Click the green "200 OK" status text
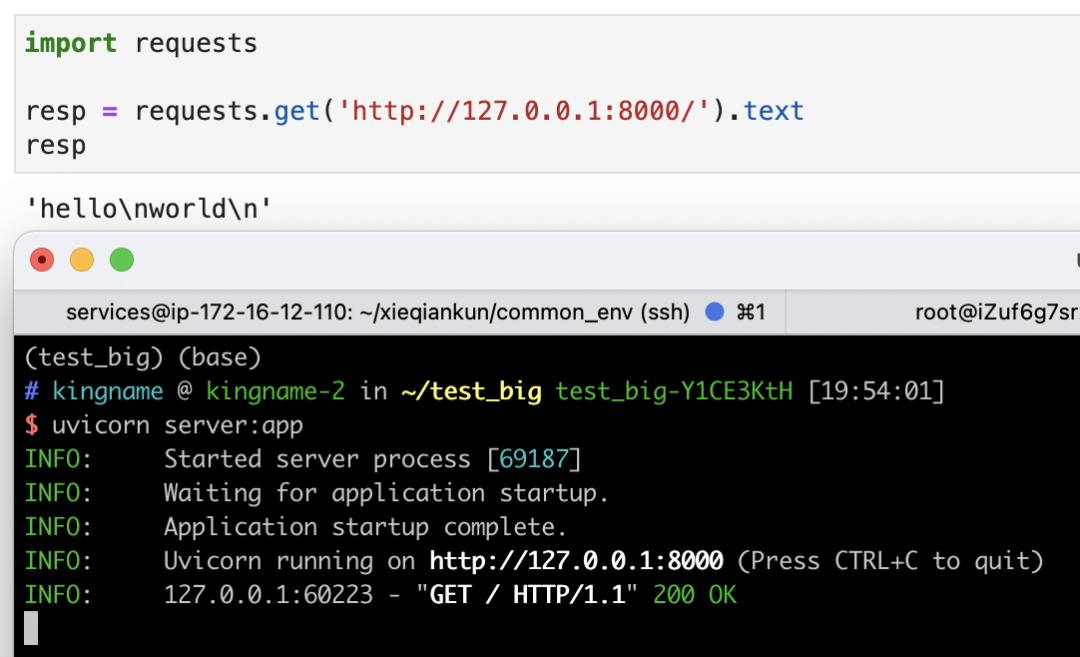 (695, 595)
